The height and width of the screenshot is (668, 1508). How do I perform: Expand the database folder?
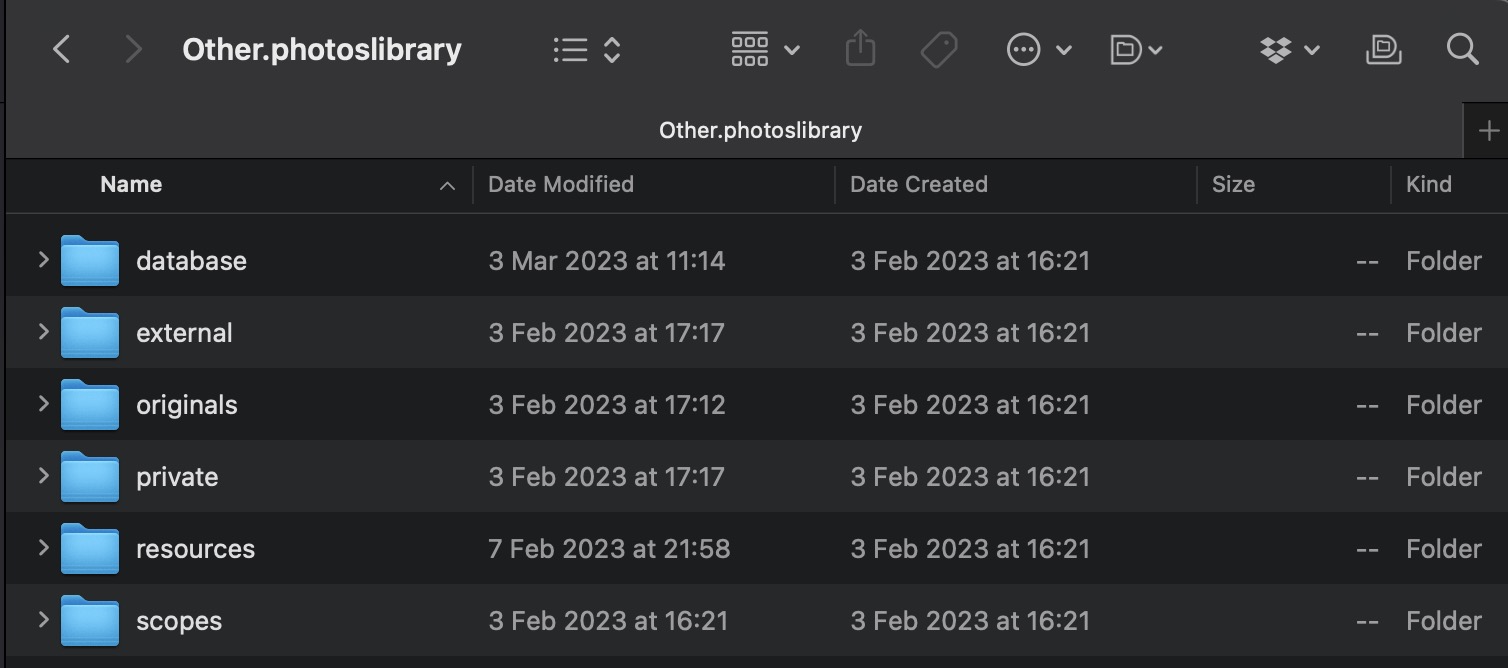point(43,260)
